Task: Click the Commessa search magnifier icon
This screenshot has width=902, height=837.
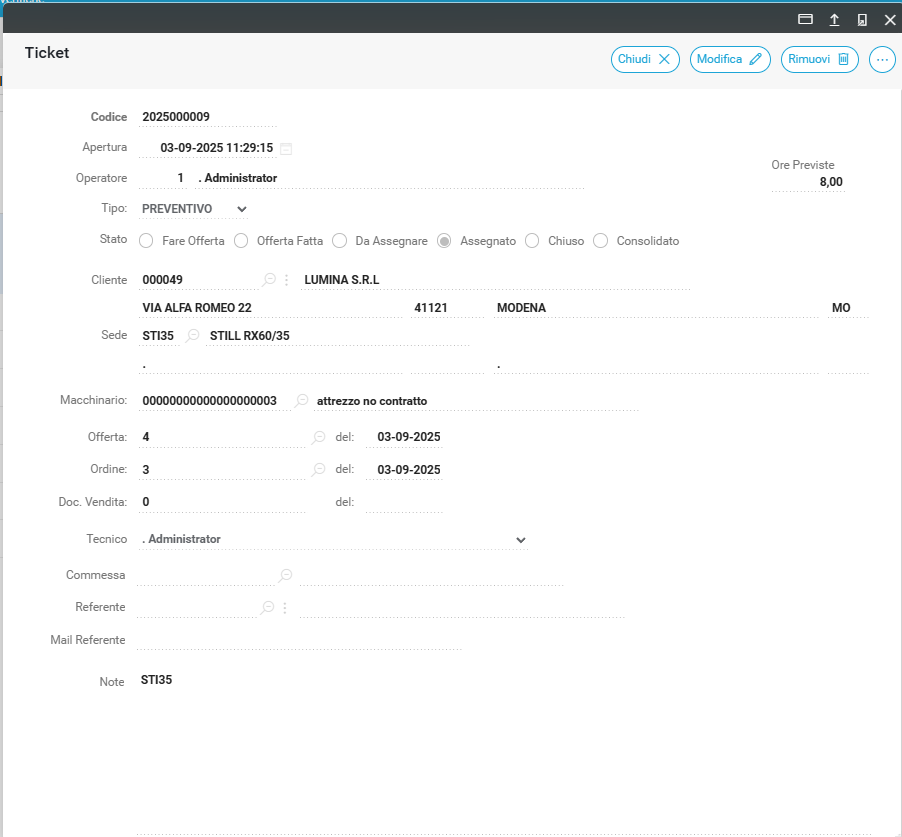Action: pos(286,575)
